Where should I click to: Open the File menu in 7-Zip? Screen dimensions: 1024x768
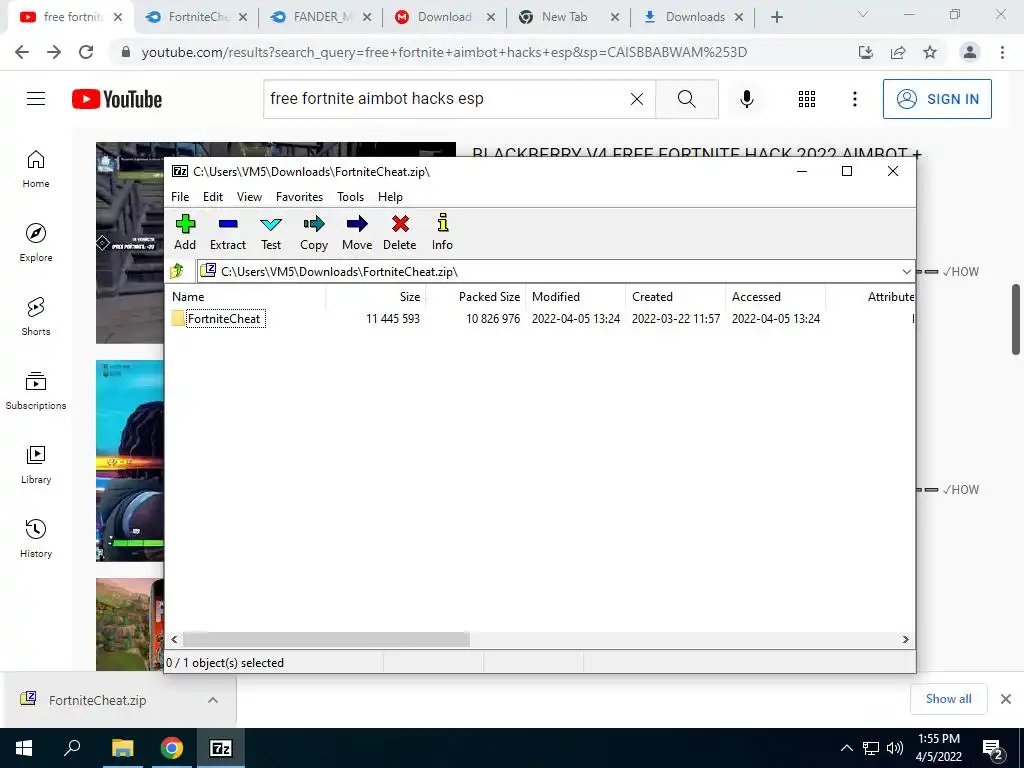[180, 197]
